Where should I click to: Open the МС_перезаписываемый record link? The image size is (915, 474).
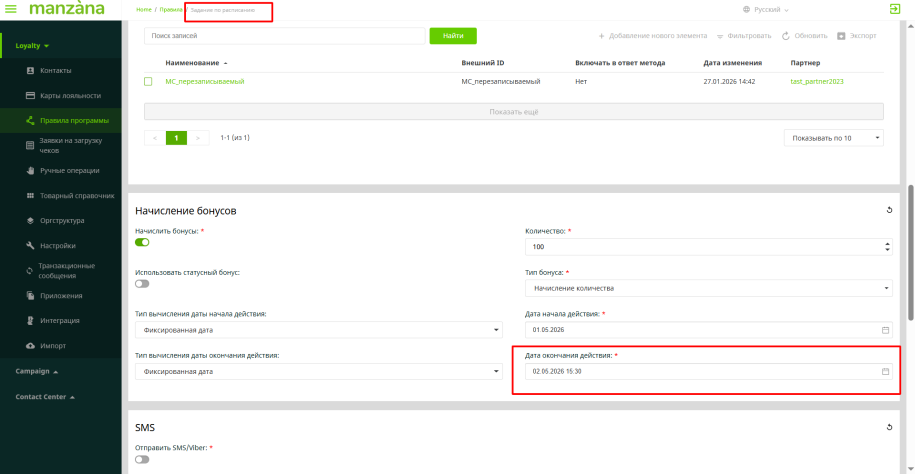click(x=205, y=82)
